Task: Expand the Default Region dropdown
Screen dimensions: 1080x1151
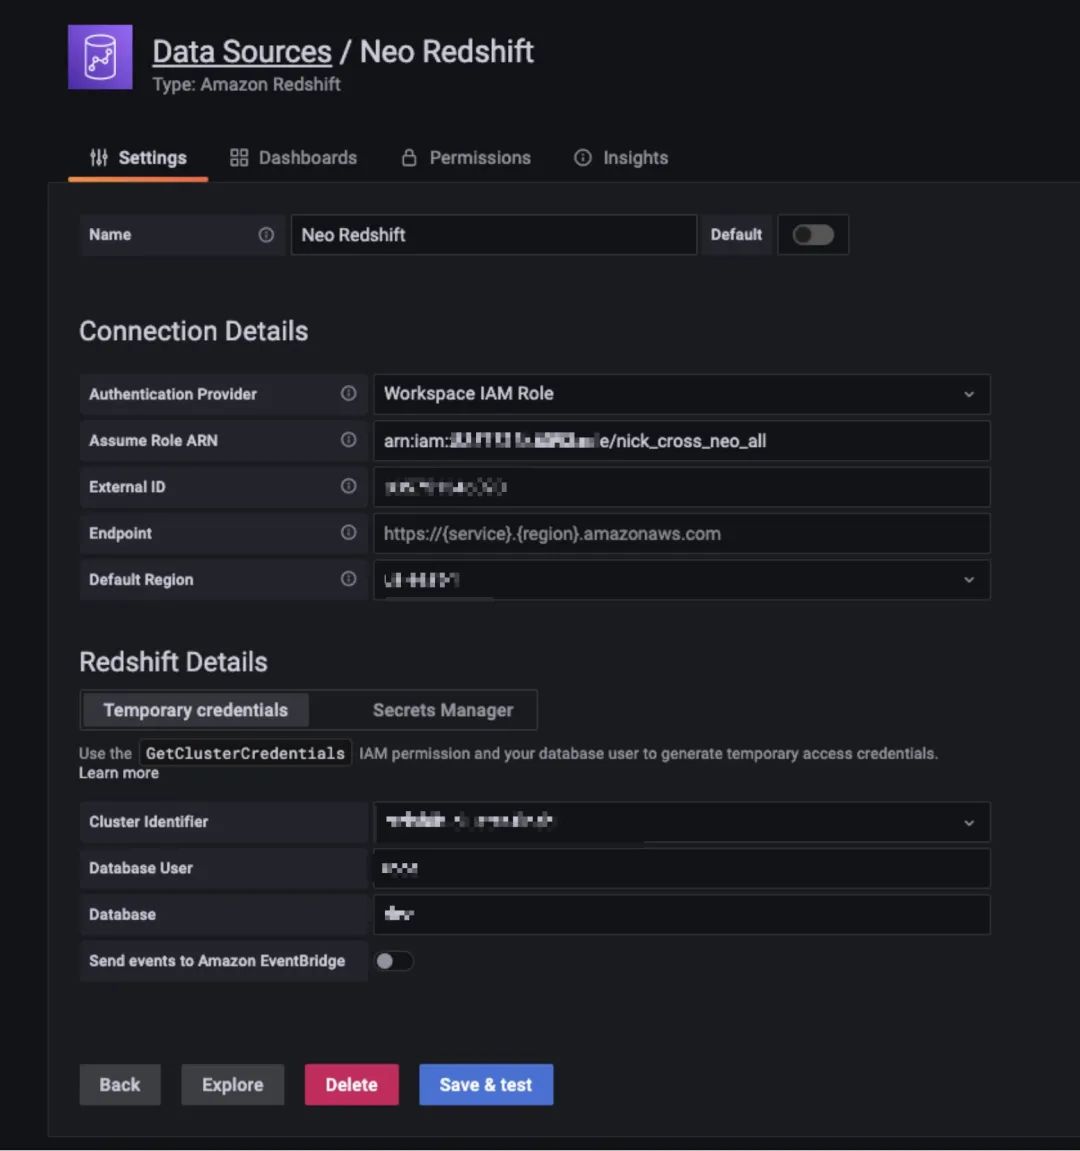Action: tap(681, 580)
